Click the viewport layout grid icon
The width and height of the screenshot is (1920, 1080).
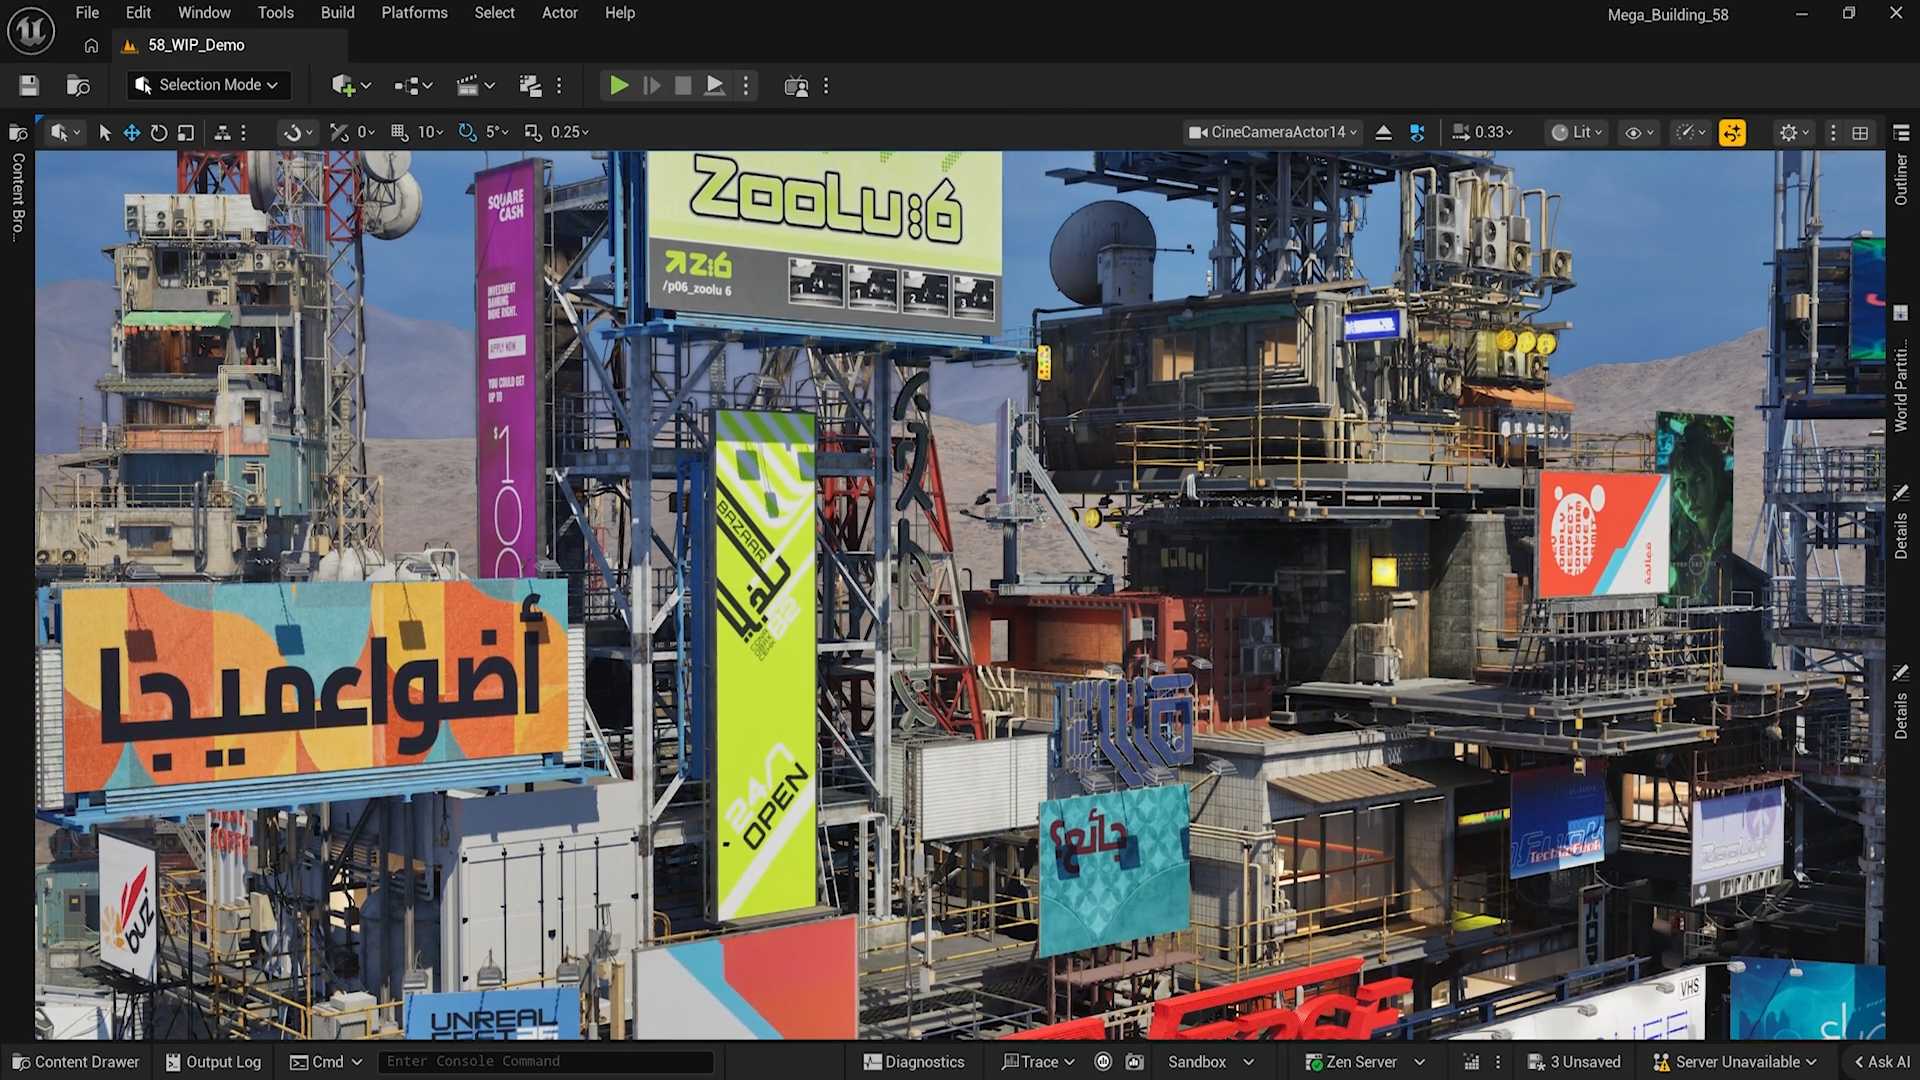[x=1860, y=132]
